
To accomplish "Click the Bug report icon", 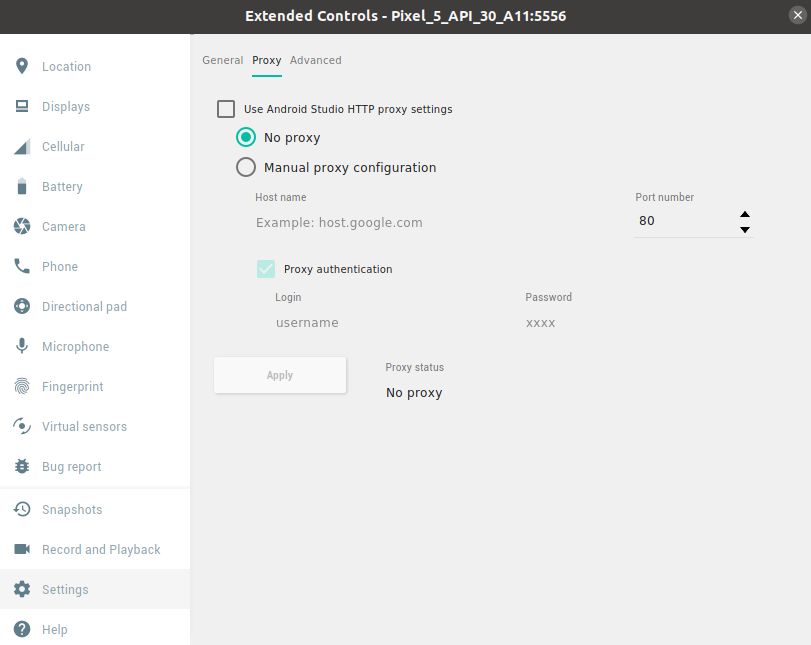I will [x=21, y=467].
